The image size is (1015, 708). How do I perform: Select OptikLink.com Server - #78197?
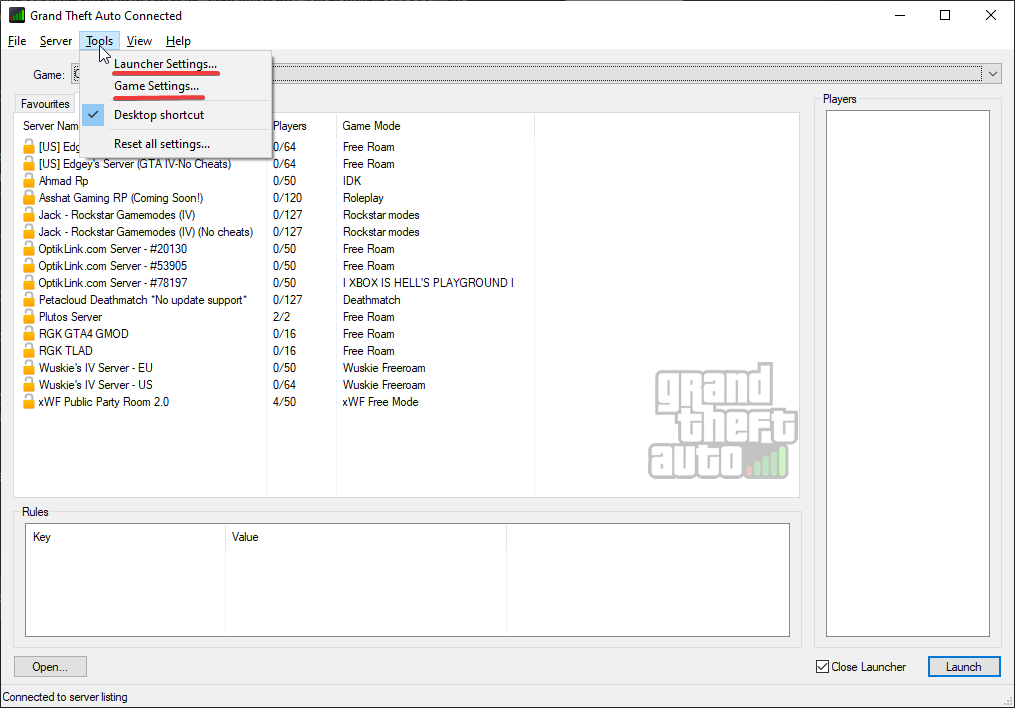pyautogui.click(x=113, y=283)
